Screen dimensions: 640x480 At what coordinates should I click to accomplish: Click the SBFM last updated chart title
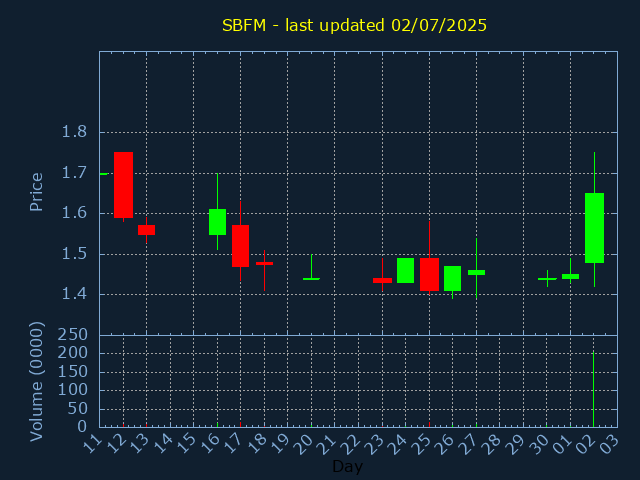click(354, 25)
